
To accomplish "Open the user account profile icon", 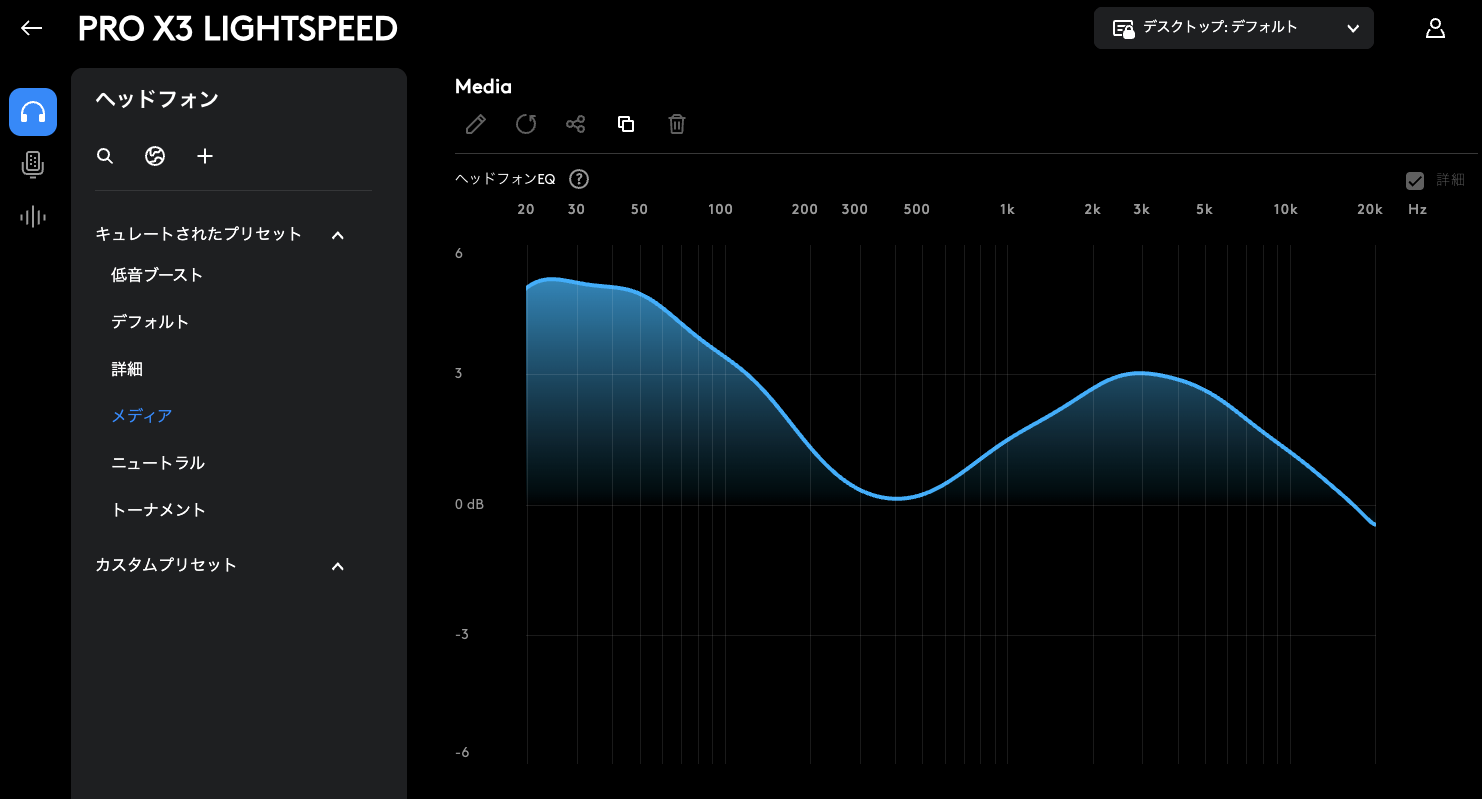I will coord(1435,28).
